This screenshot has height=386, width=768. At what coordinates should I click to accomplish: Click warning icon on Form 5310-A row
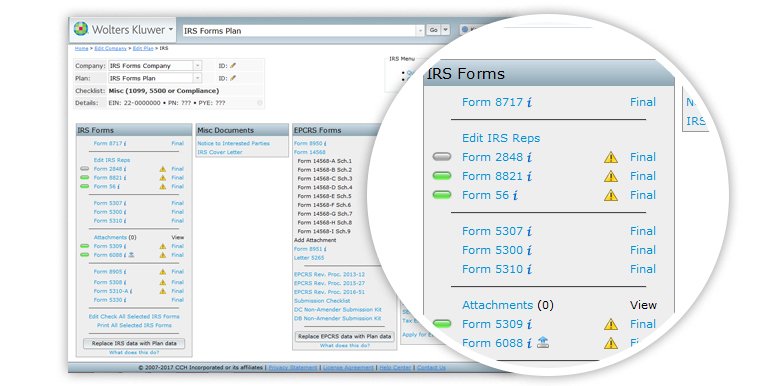pos(163,291)
